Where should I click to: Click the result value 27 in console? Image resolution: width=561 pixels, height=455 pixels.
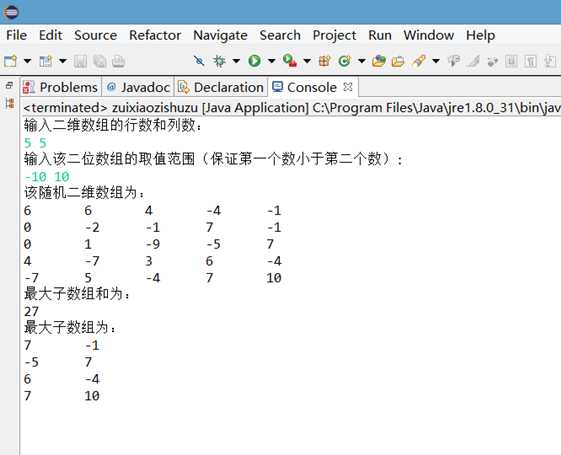point(31,311)
